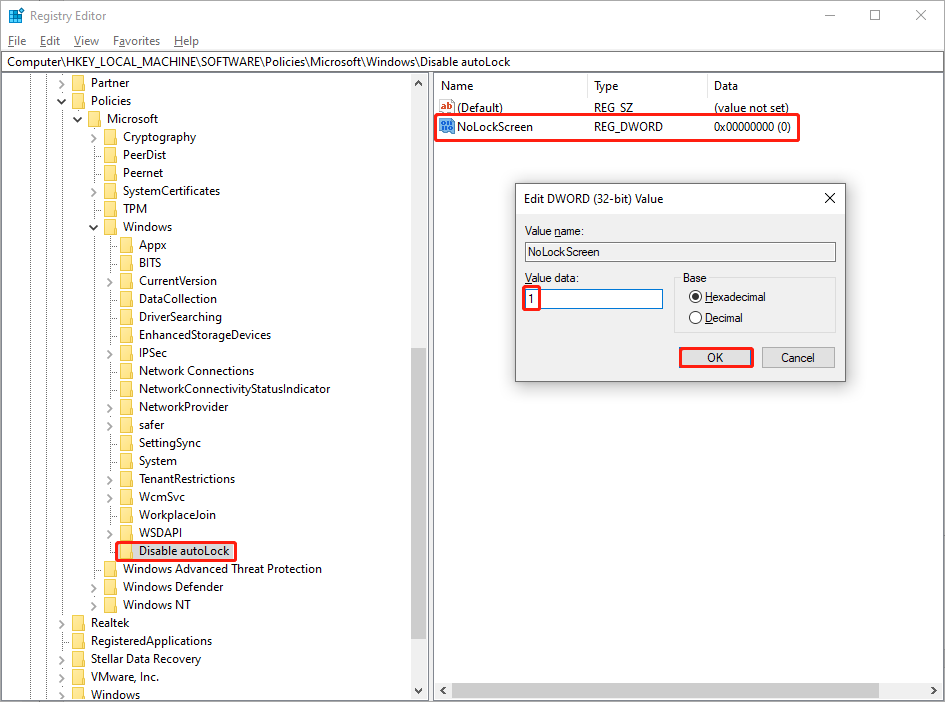Select the SettingSync folder icon
The height and width of the screenshot is (702, 945).
(127, 443)
